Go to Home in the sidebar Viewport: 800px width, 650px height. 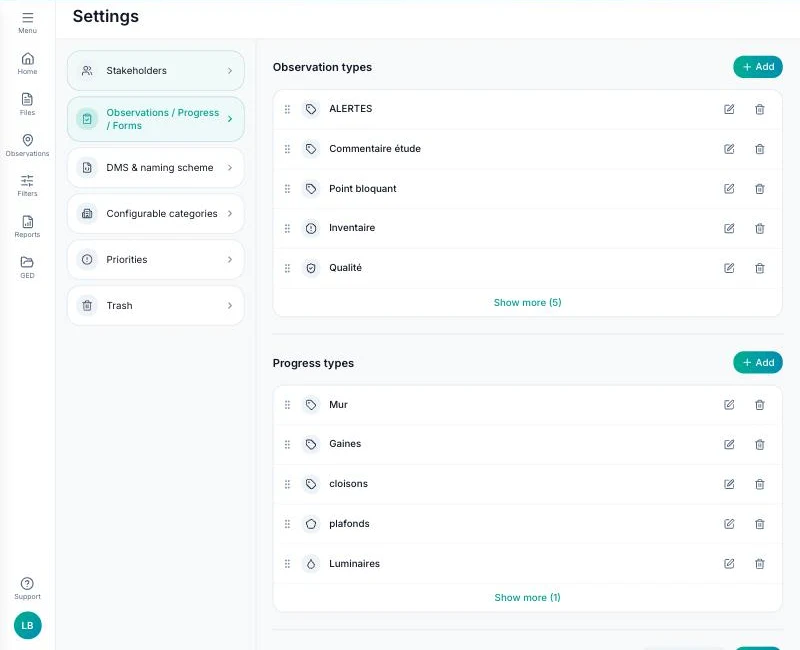pyautogui.click(x=28, y=58)
